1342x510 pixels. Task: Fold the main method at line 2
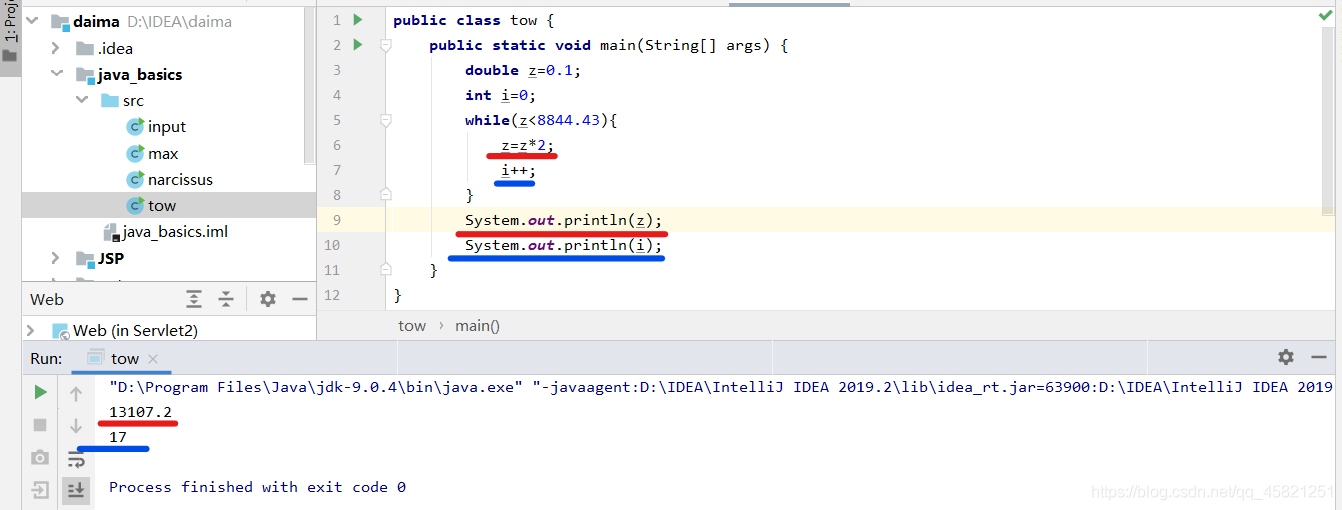pyautogui.click(x=385, y=45)
